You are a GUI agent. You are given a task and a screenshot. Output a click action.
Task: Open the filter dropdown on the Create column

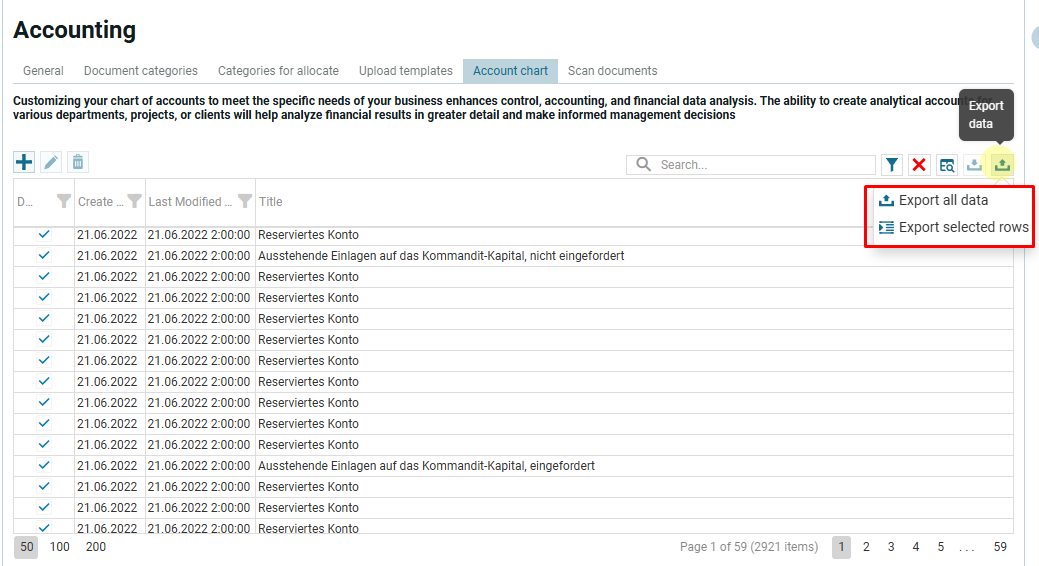coord(134,202)
